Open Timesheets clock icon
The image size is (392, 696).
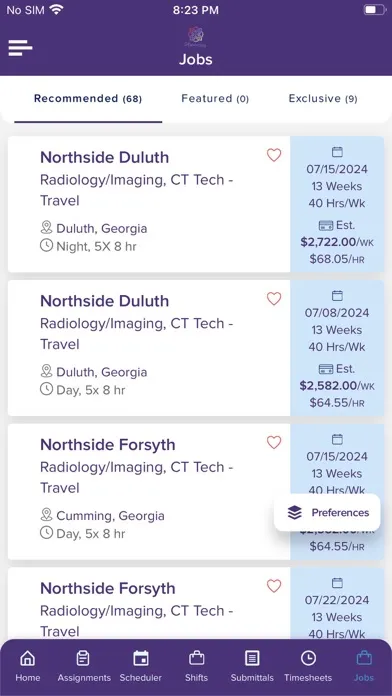[308, 658]
